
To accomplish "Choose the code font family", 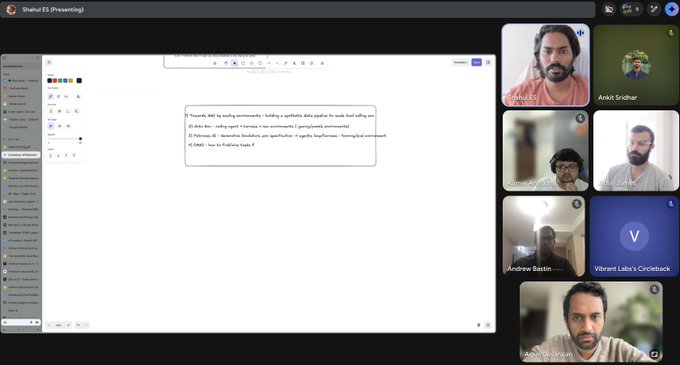I will 66,97.
